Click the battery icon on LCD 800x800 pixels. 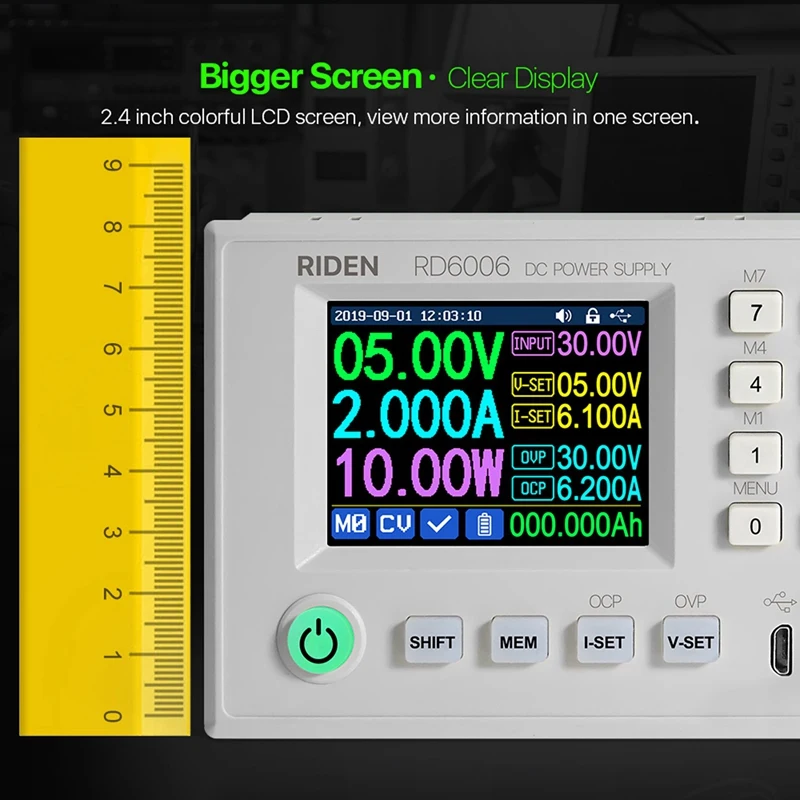pos(484,524)
